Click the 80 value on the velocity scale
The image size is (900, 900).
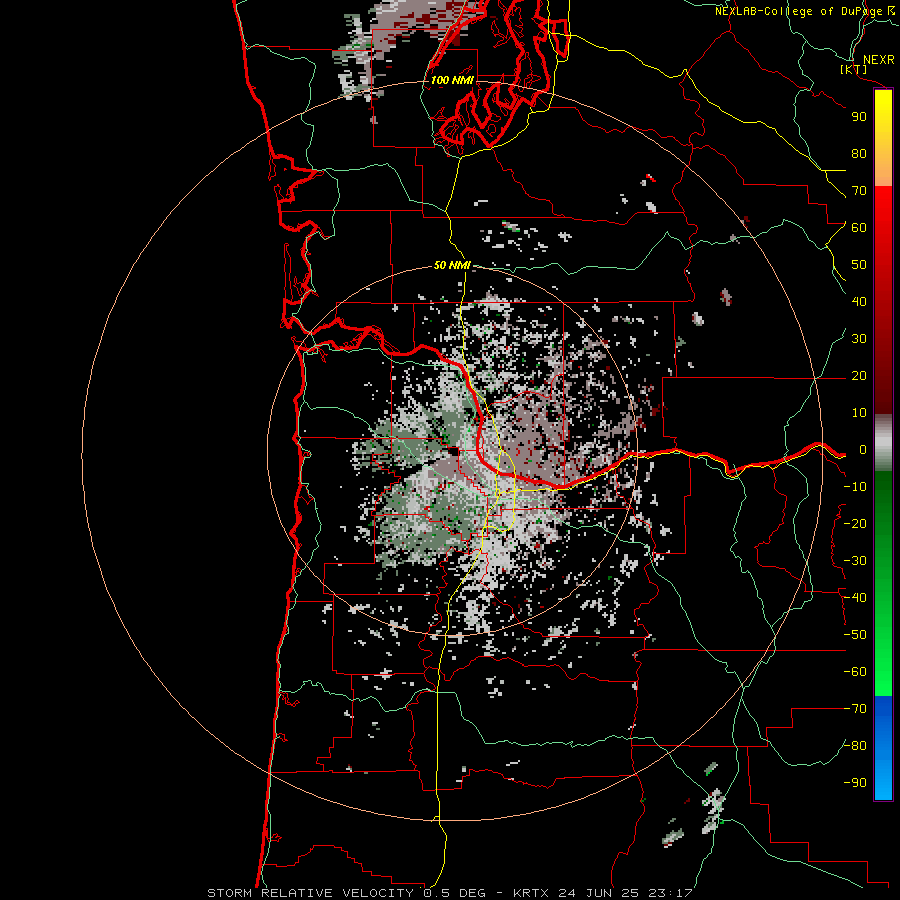click(x=859, y=154)
